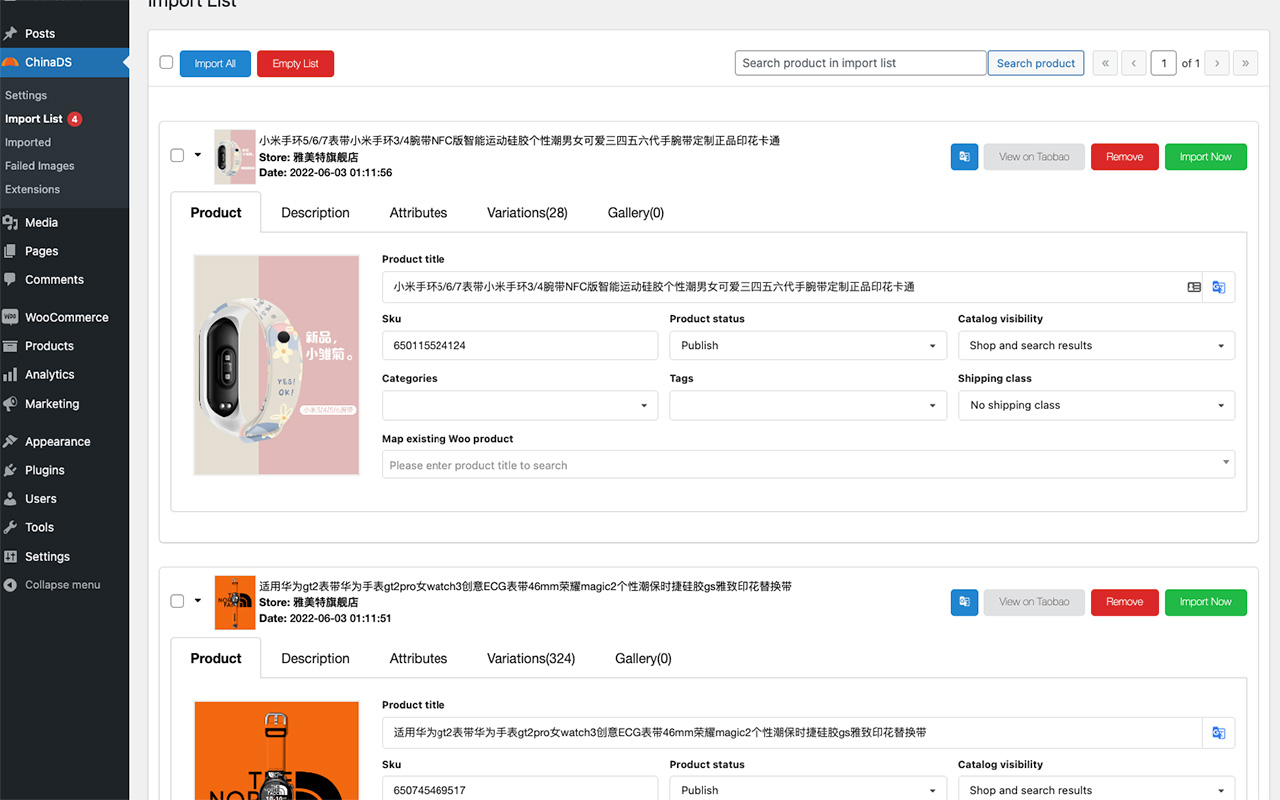This screenshot has height=800, width=1280.
Task: Tick the first product's selection checkbox
Action: click(x=177, y=155)
